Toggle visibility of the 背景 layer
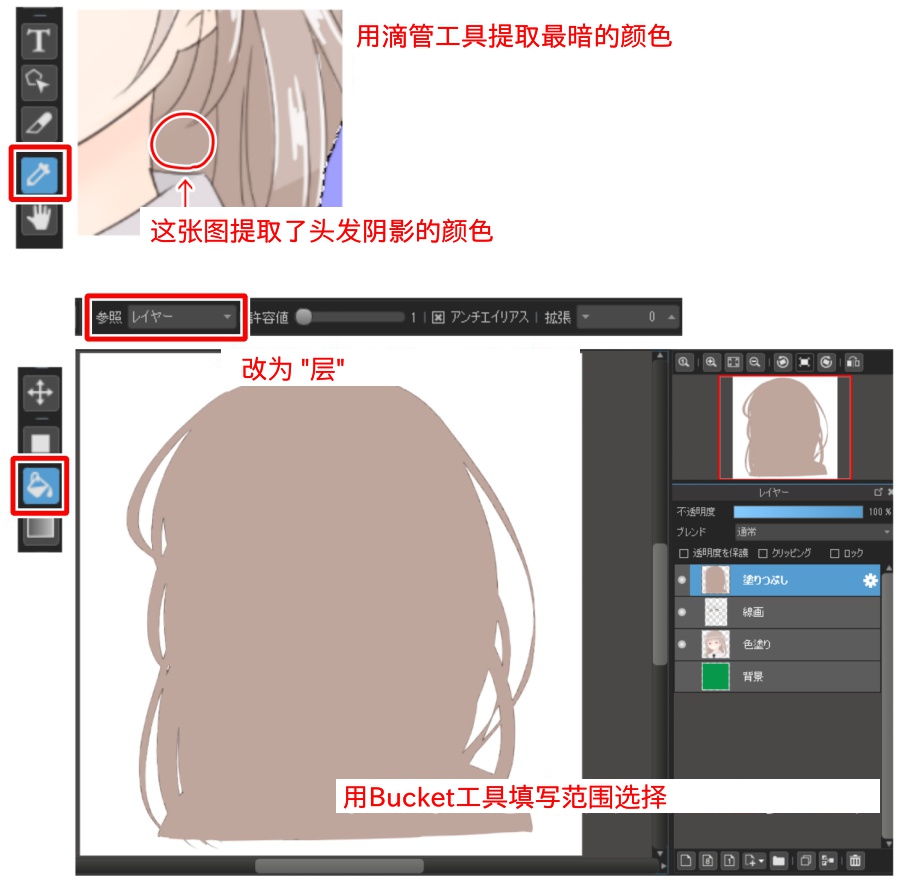This screenshot has height=882, width=900. coord(682,677)
